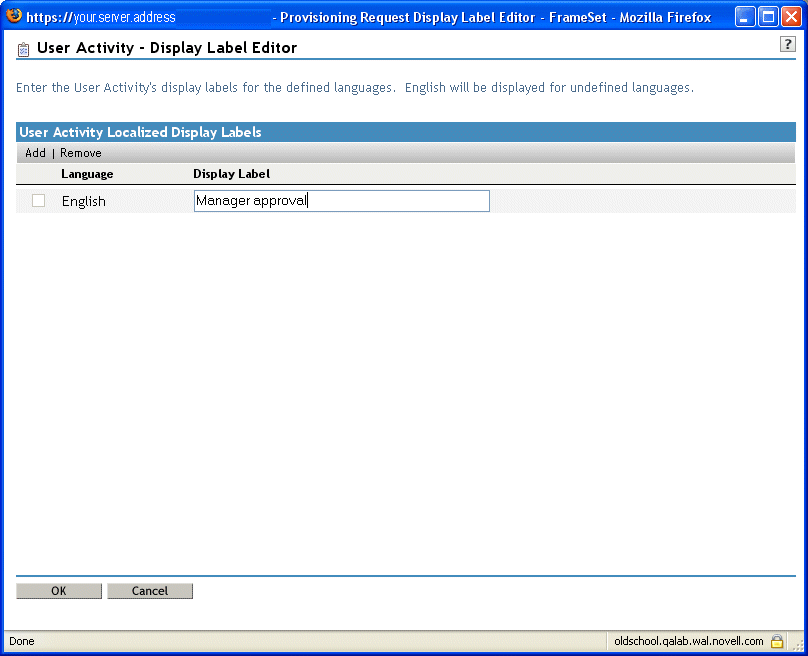The height and width of the screenshot is (656, 808).
Task: Click Add in the labels toolbar
Action: (35, 153)
